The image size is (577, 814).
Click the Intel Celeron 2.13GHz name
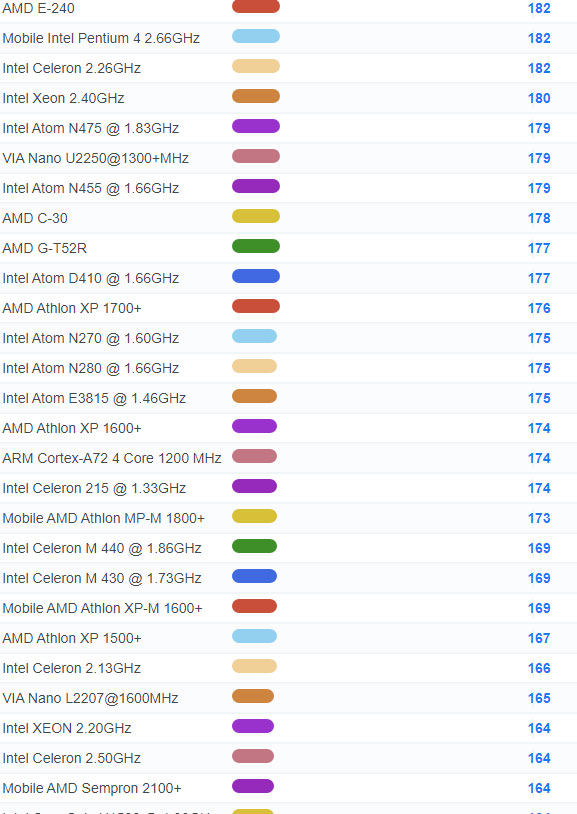pos(72,668)
